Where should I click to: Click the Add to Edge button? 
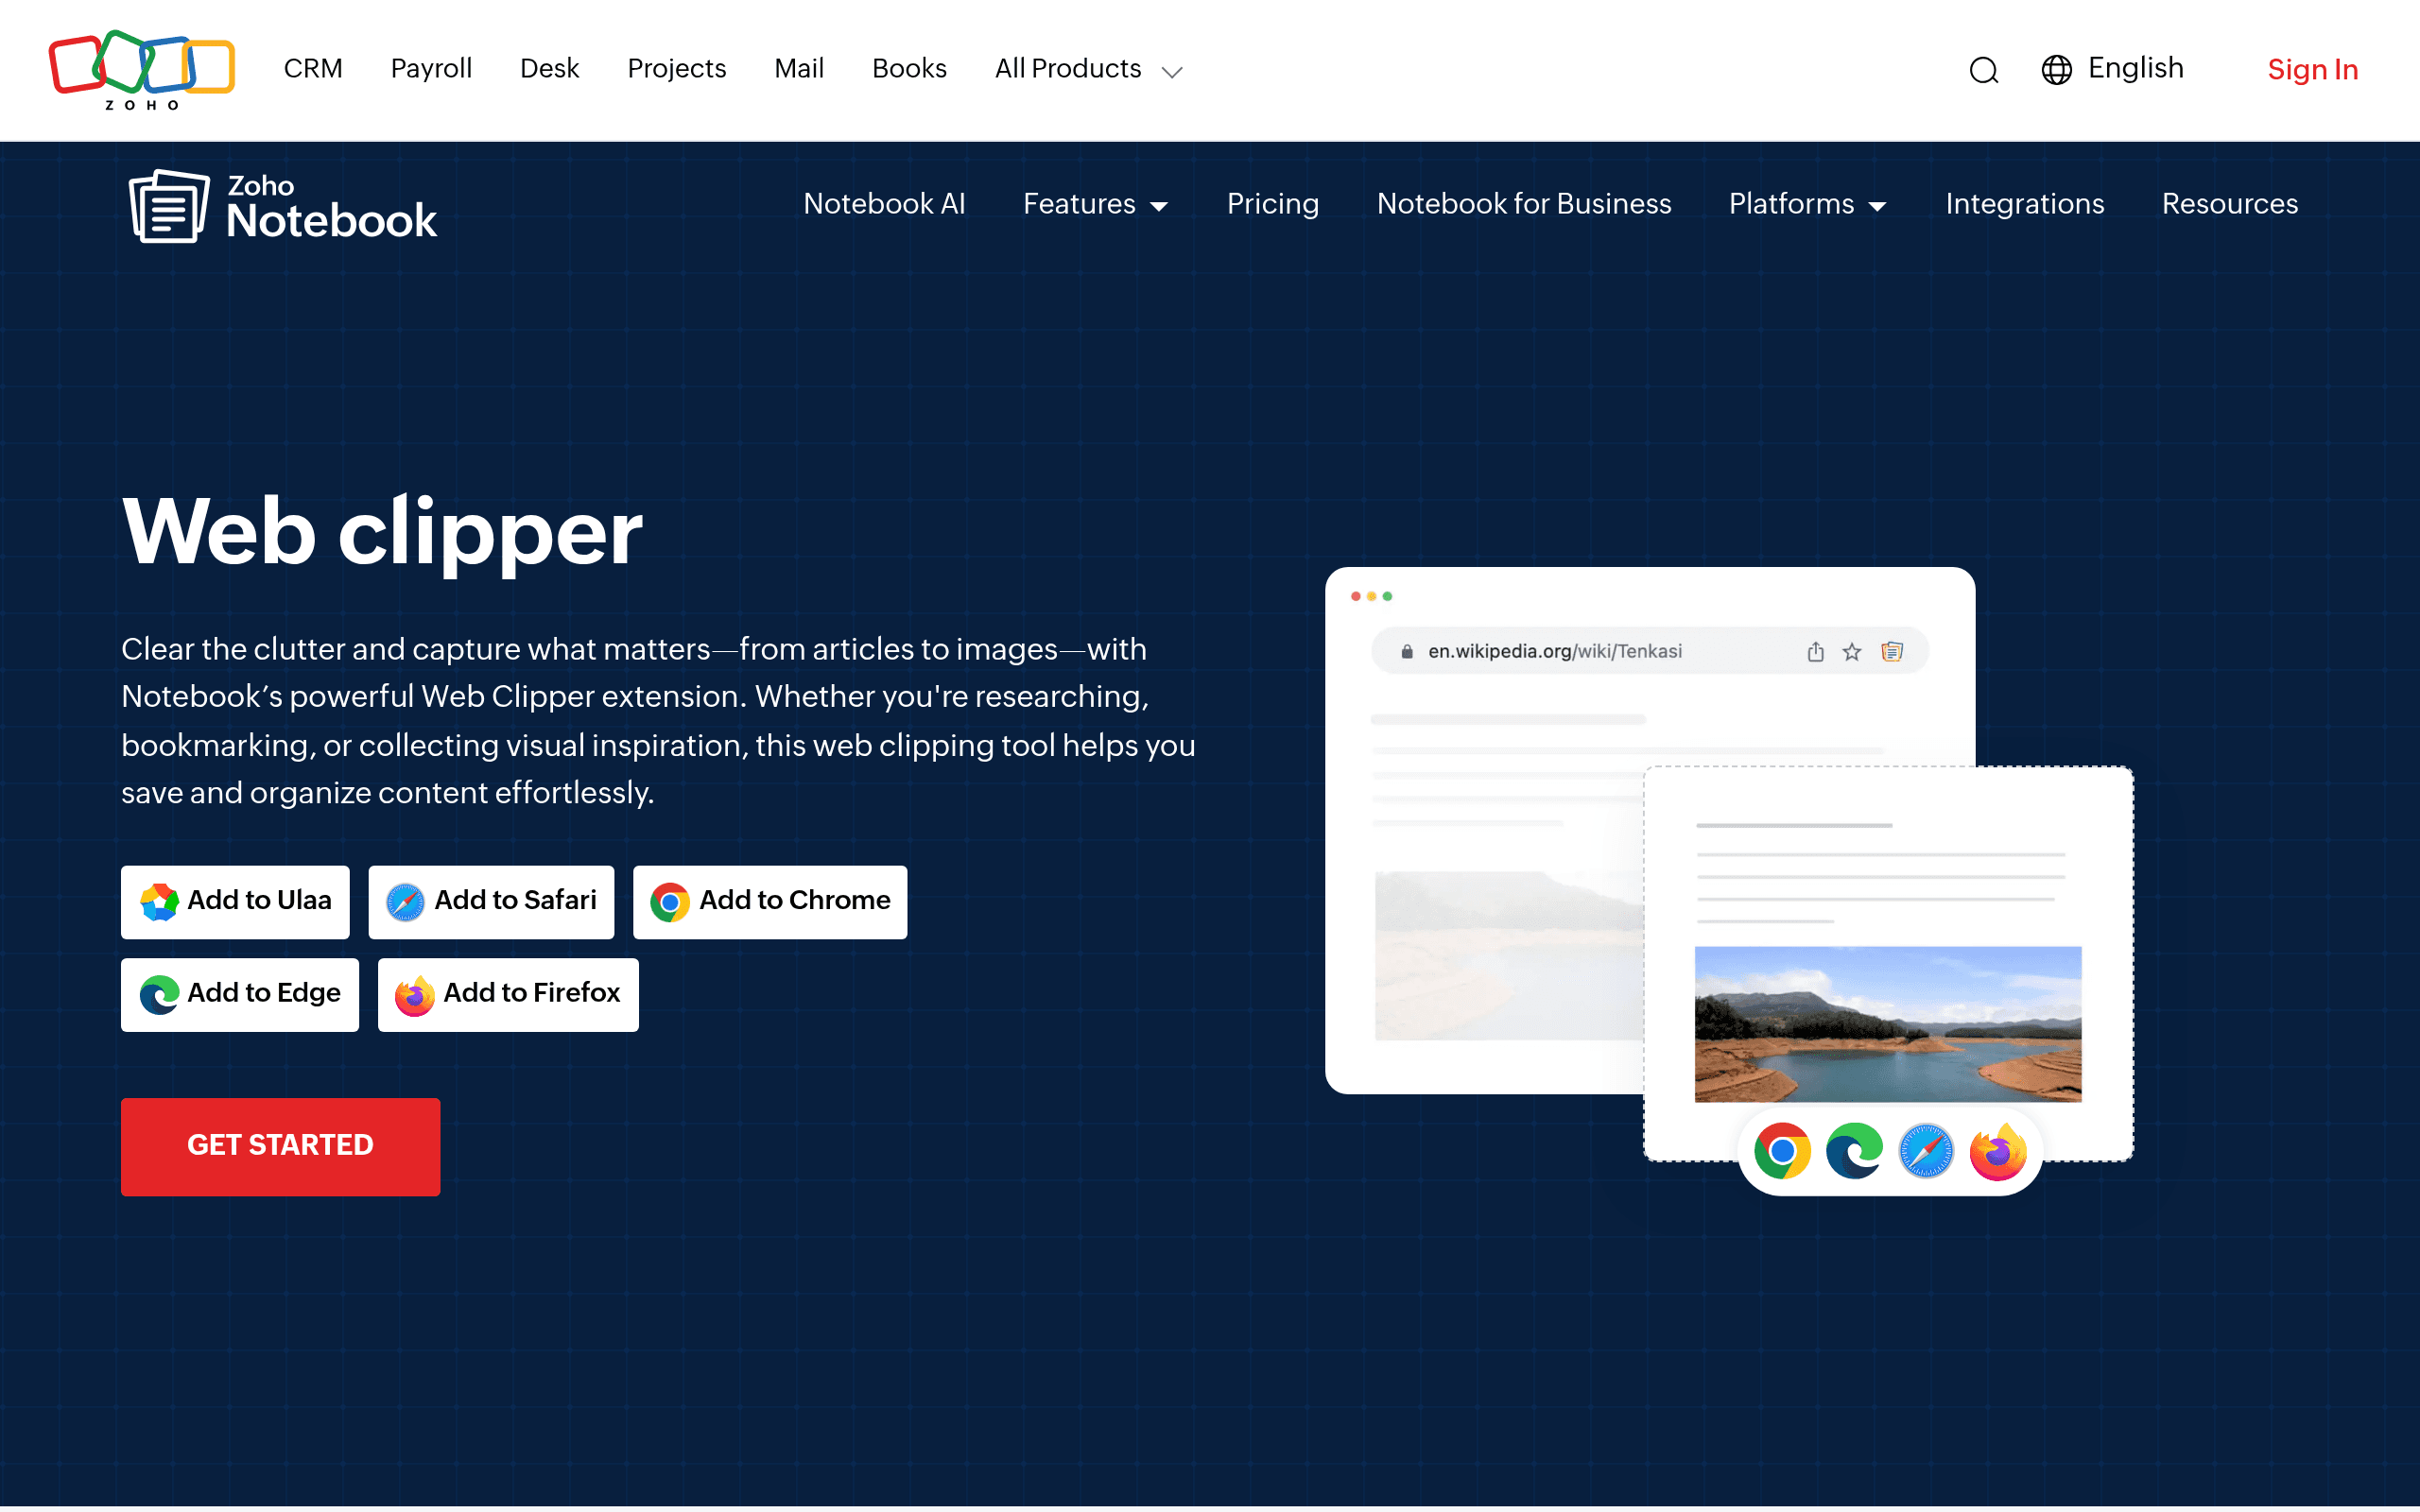240,995
